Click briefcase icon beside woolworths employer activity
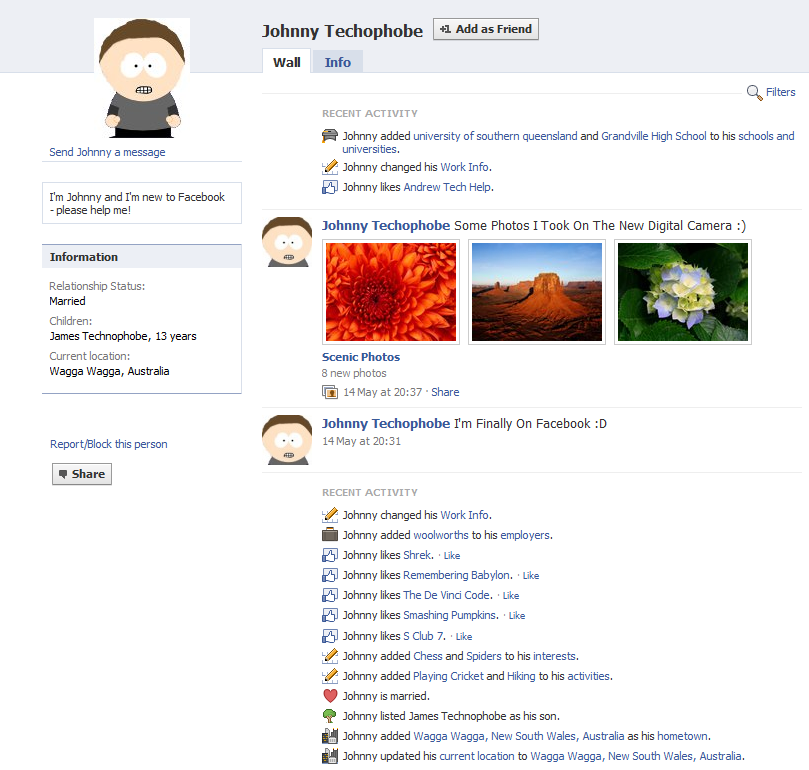Screen dimensions: 809x770 point(330,535)
